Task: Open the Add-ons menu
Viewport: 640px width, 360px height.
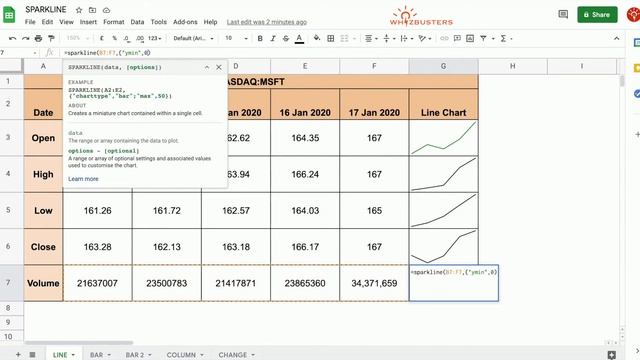Action: 185,22
